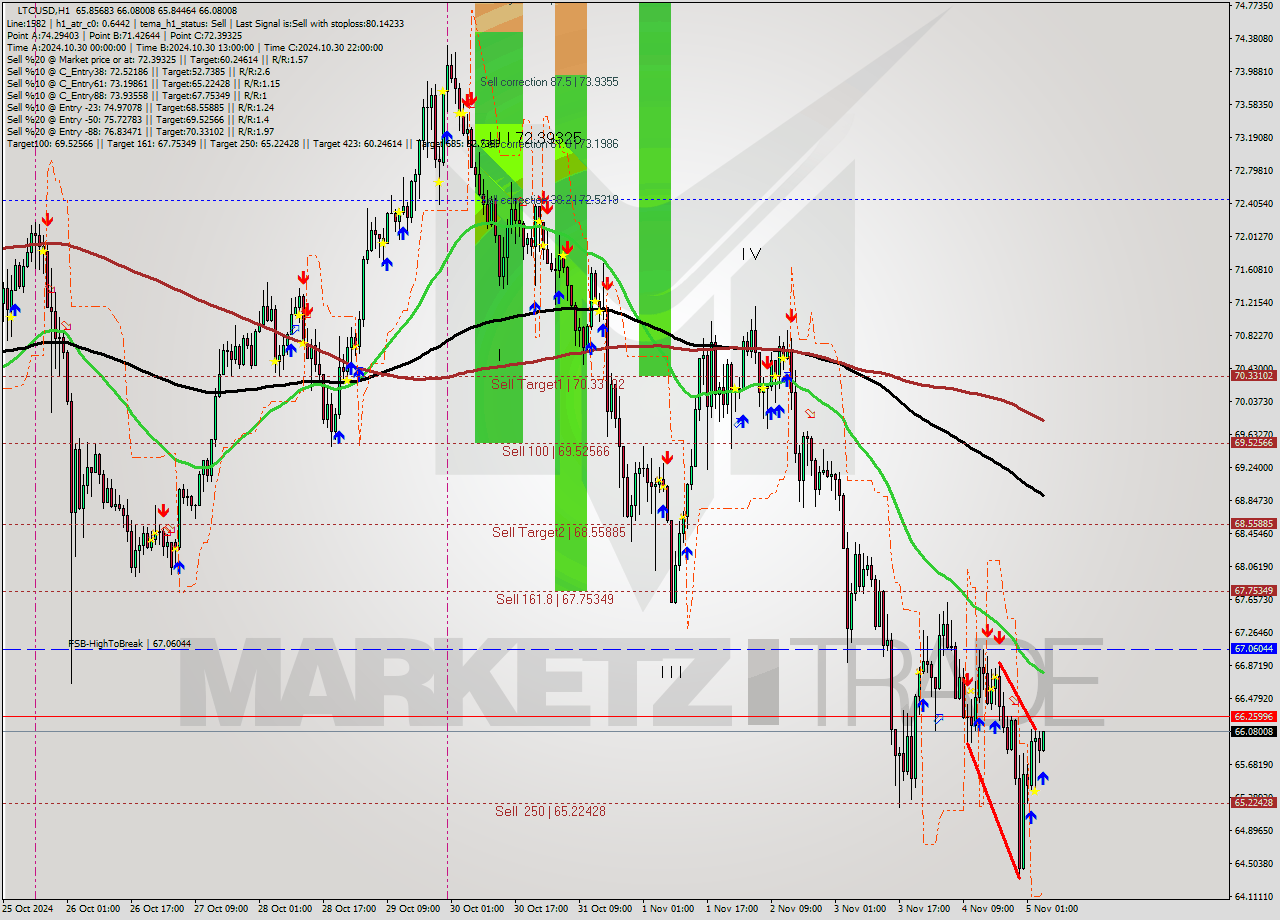Click the '4 Nov 09:00' time axis label
1280x920 pixels.
point(986,909)
